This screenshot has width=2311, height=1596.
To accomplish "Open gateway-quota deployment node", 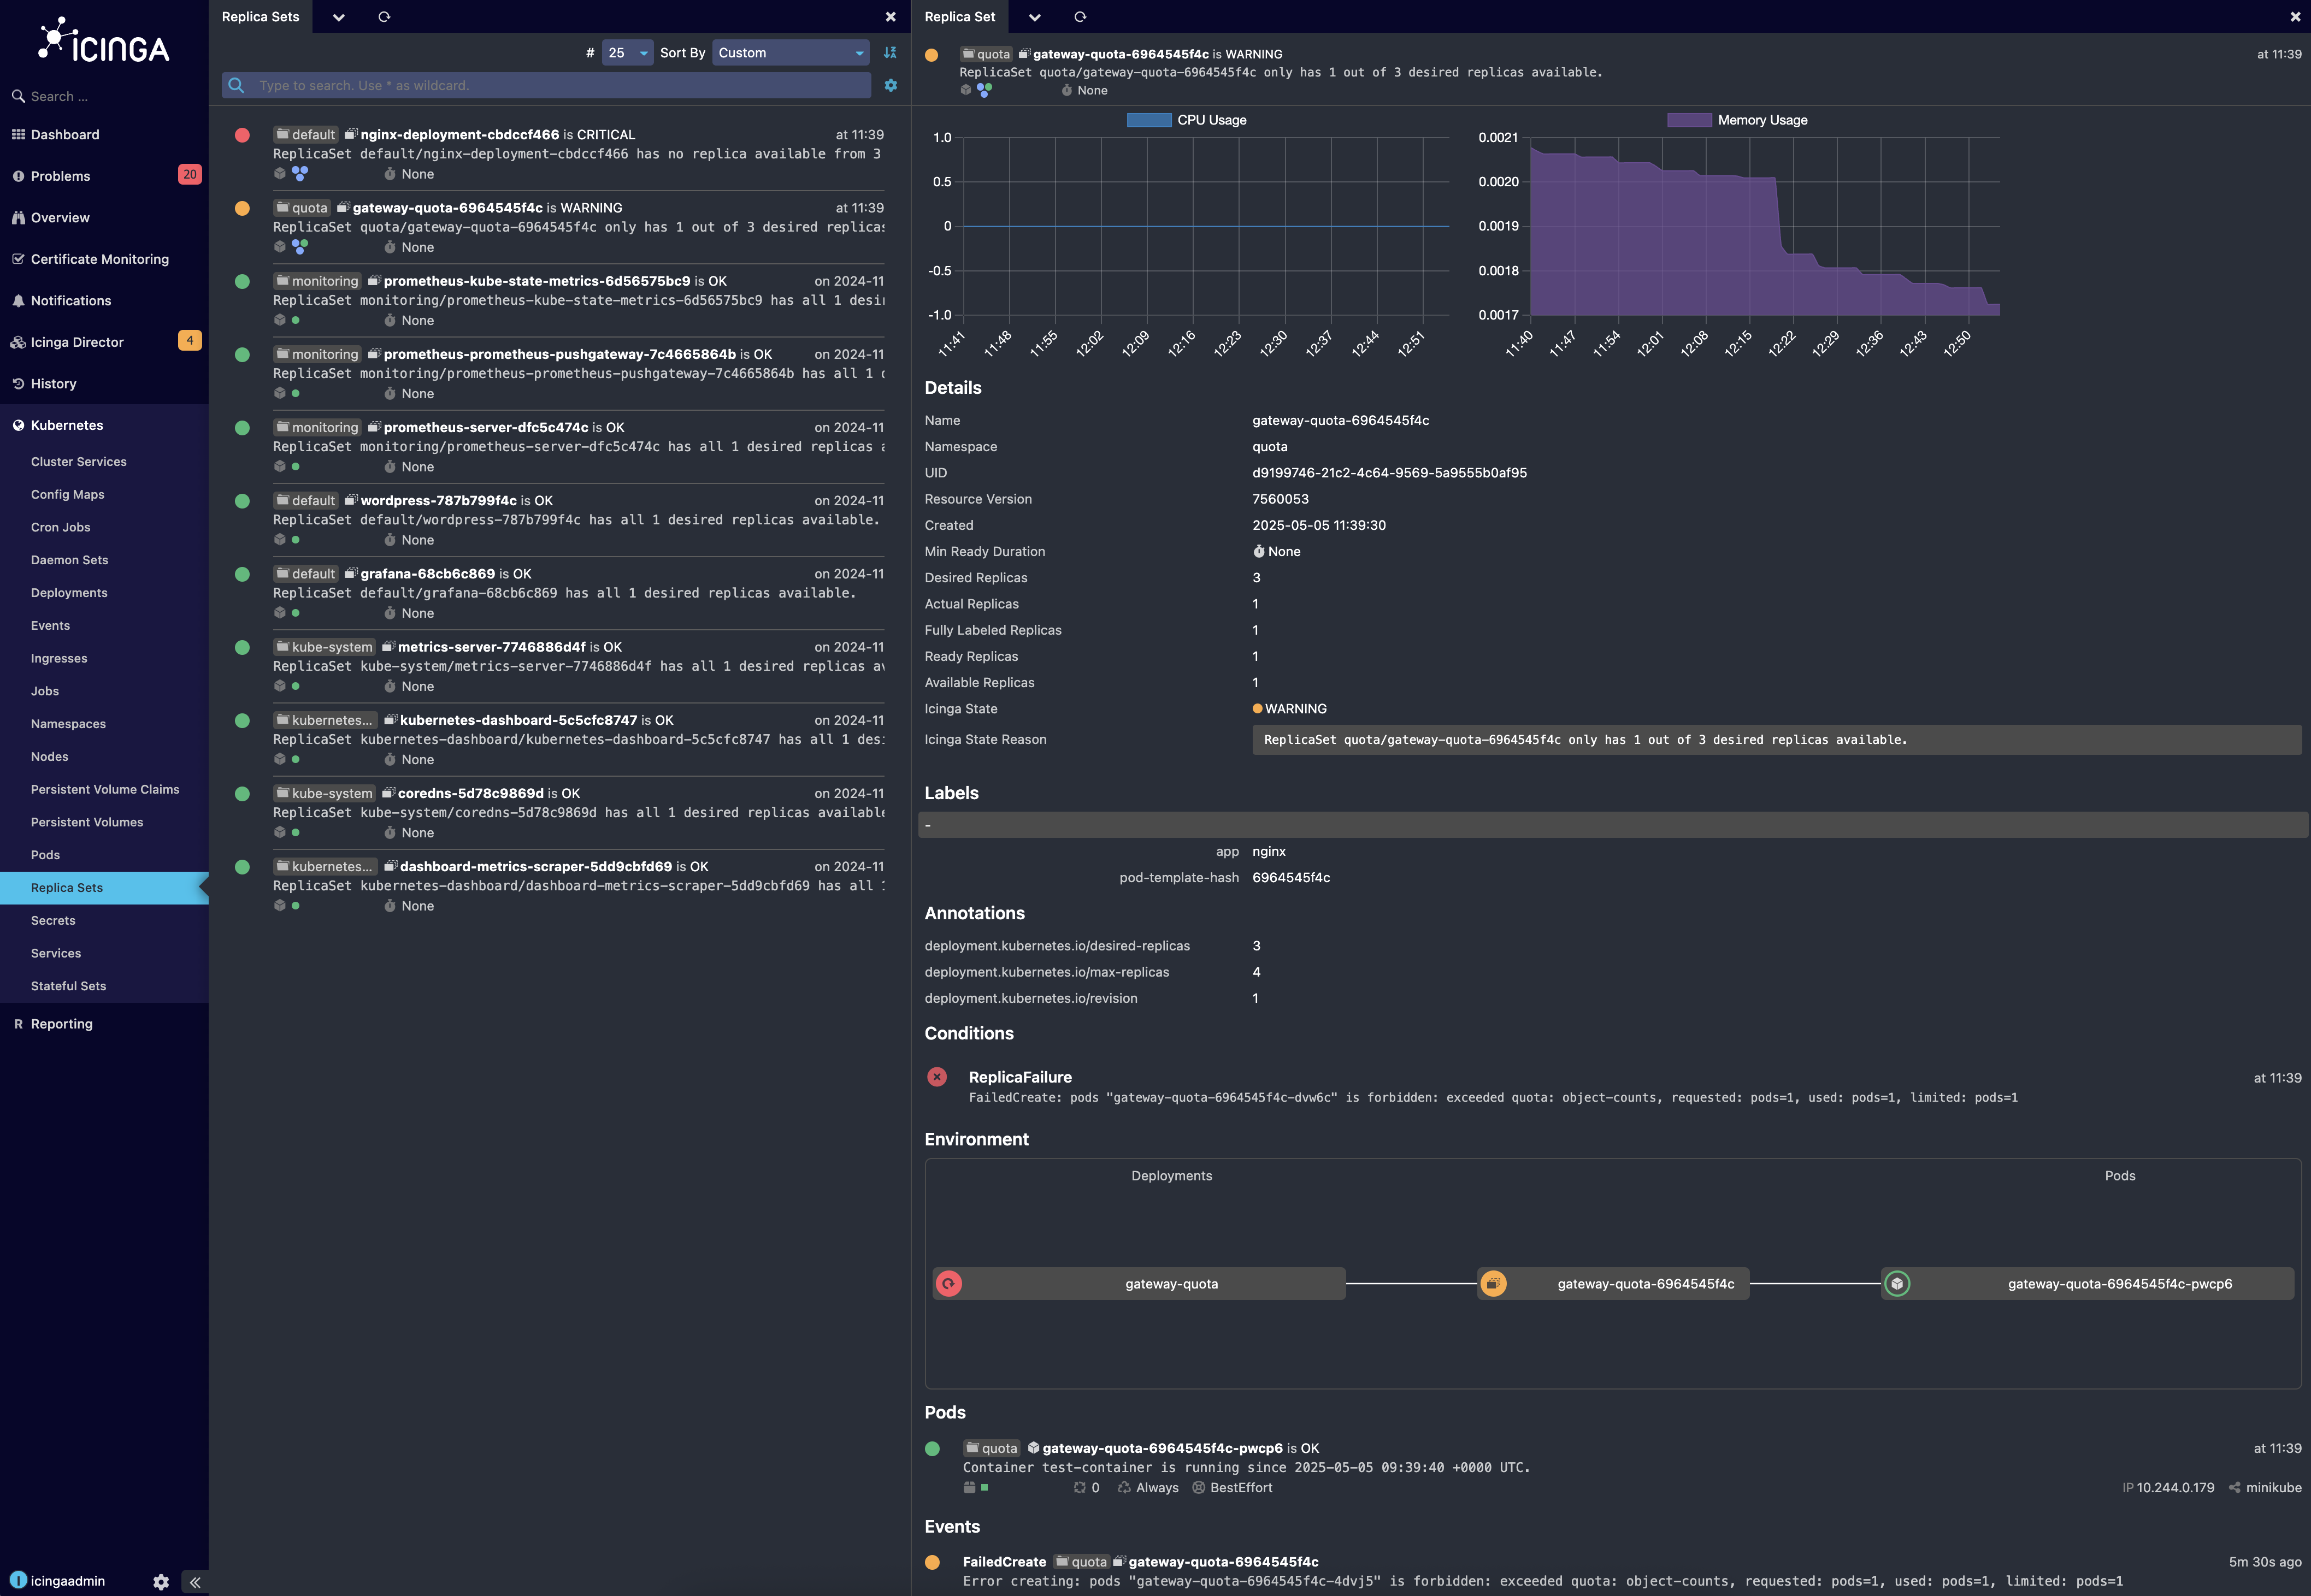I will click(1139, 1284).
